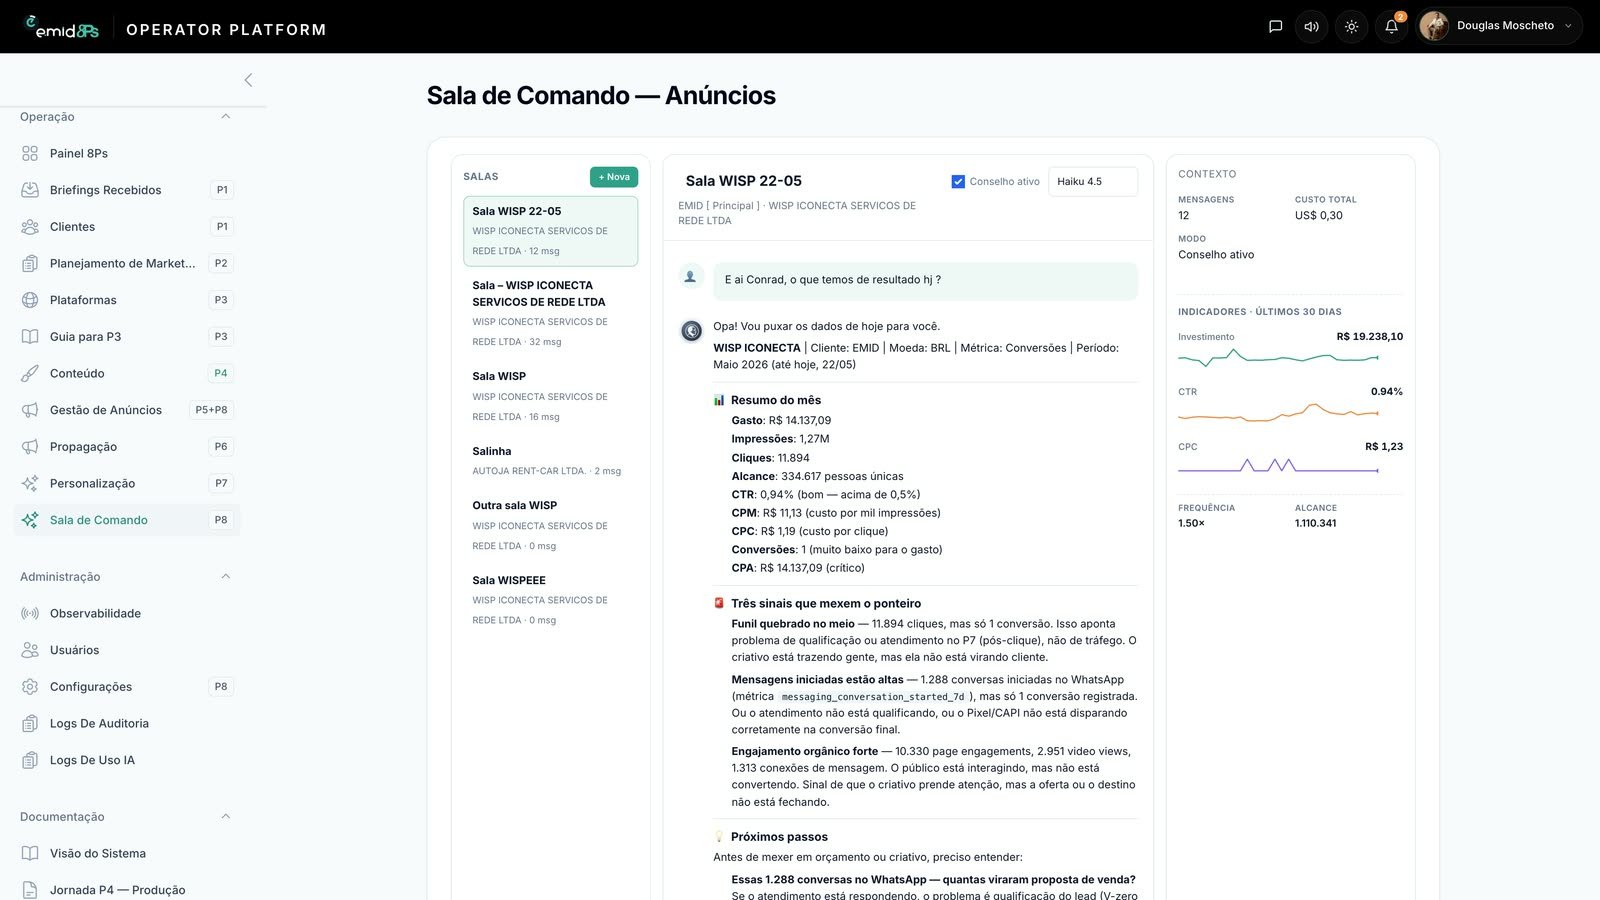
Task: Toggle the sound speaker icon
Action: (1312, 27)
